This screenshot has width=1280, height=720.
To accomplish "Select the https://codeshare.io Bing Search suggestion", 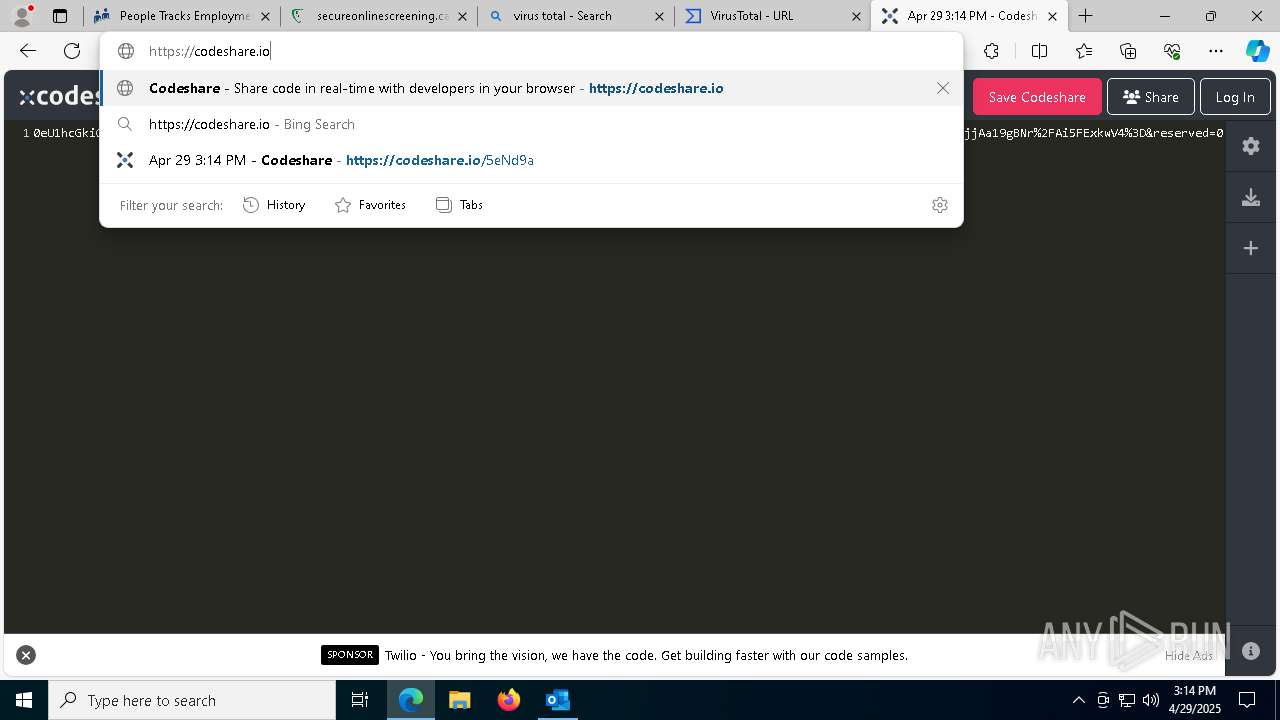I will [x=531, y=124].
